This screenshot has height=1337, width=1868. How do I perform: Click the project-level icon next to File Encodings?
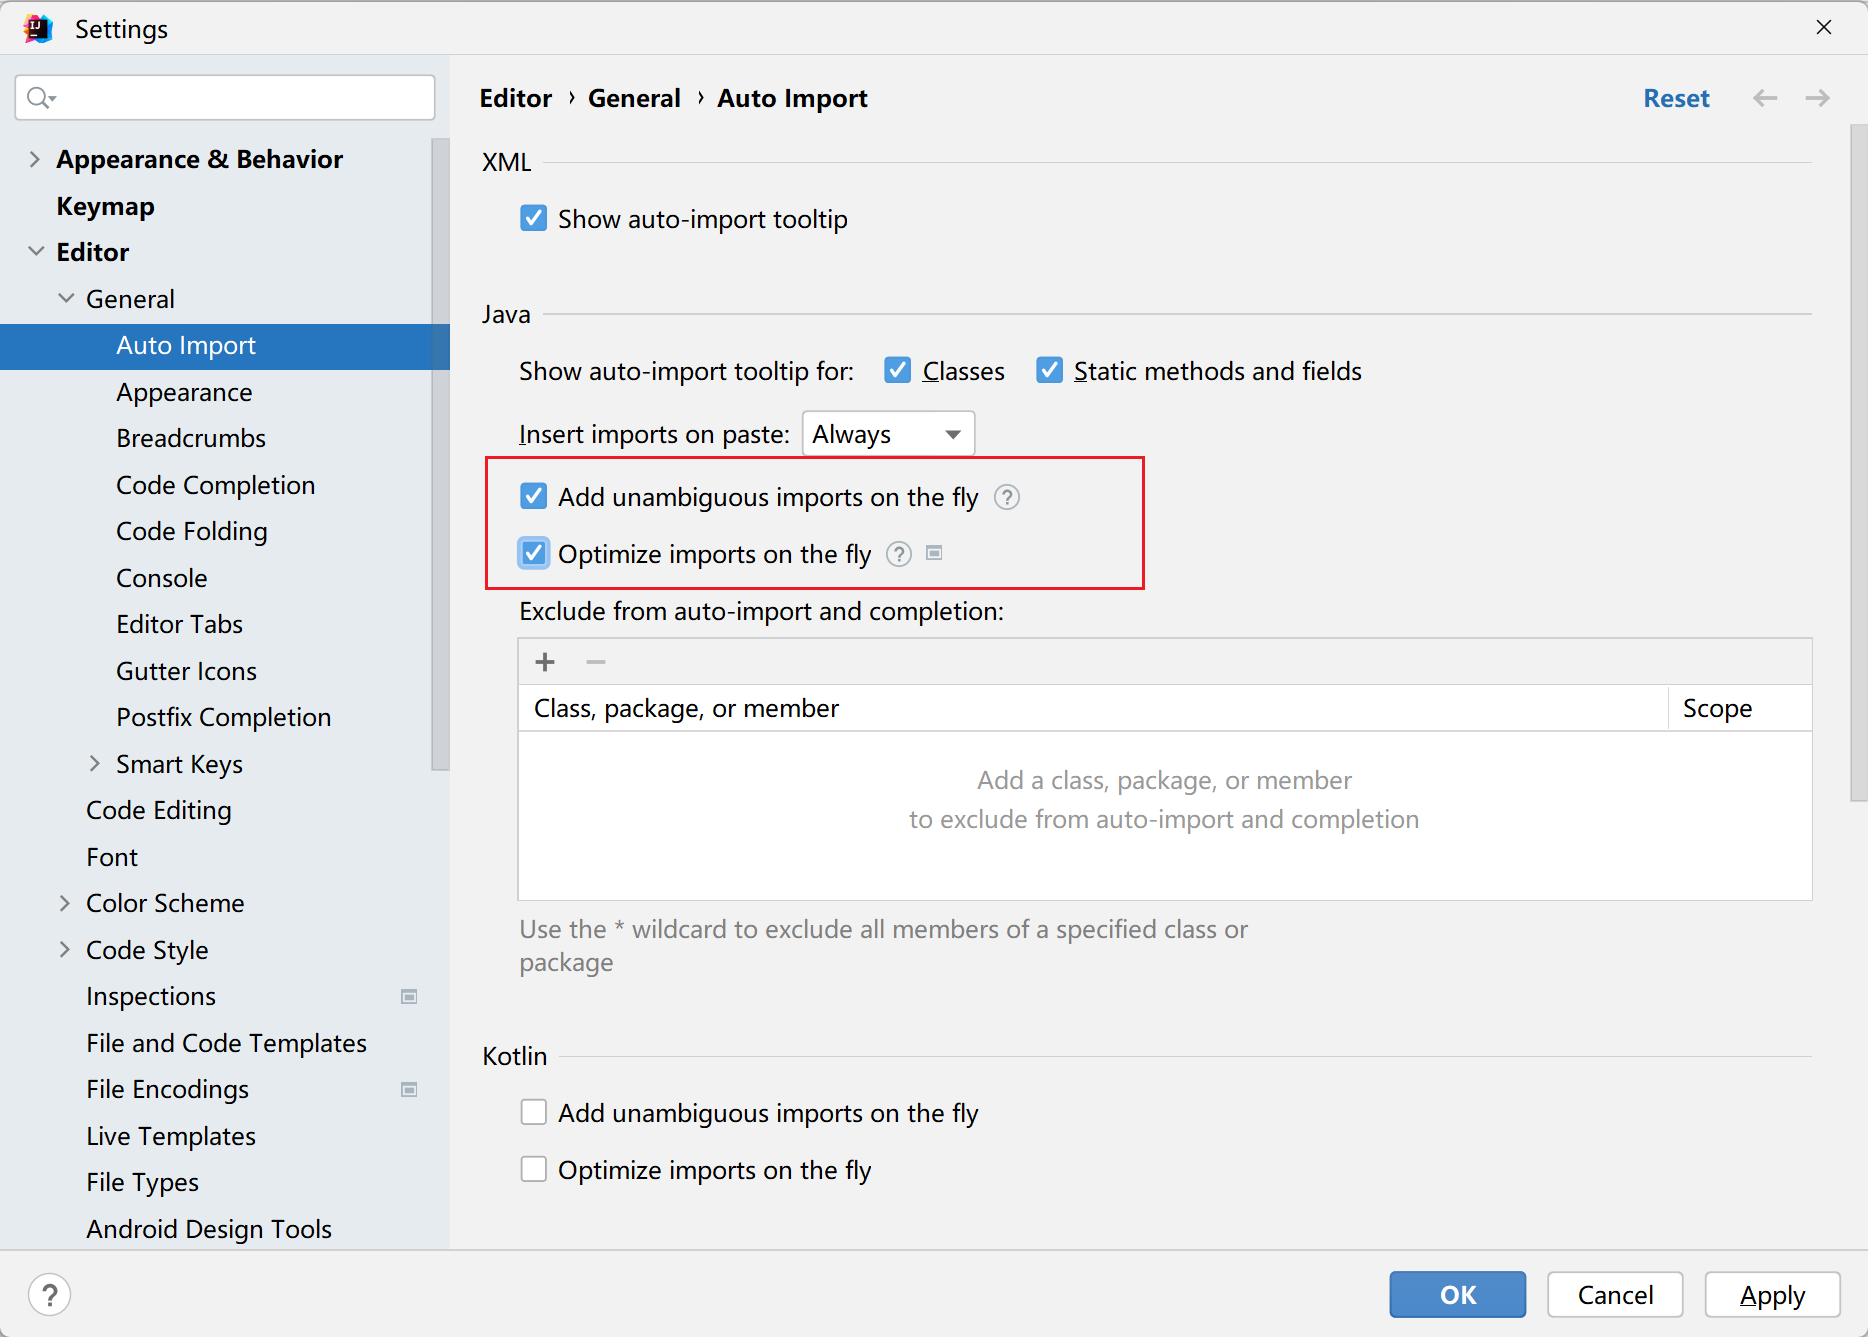409,1089
